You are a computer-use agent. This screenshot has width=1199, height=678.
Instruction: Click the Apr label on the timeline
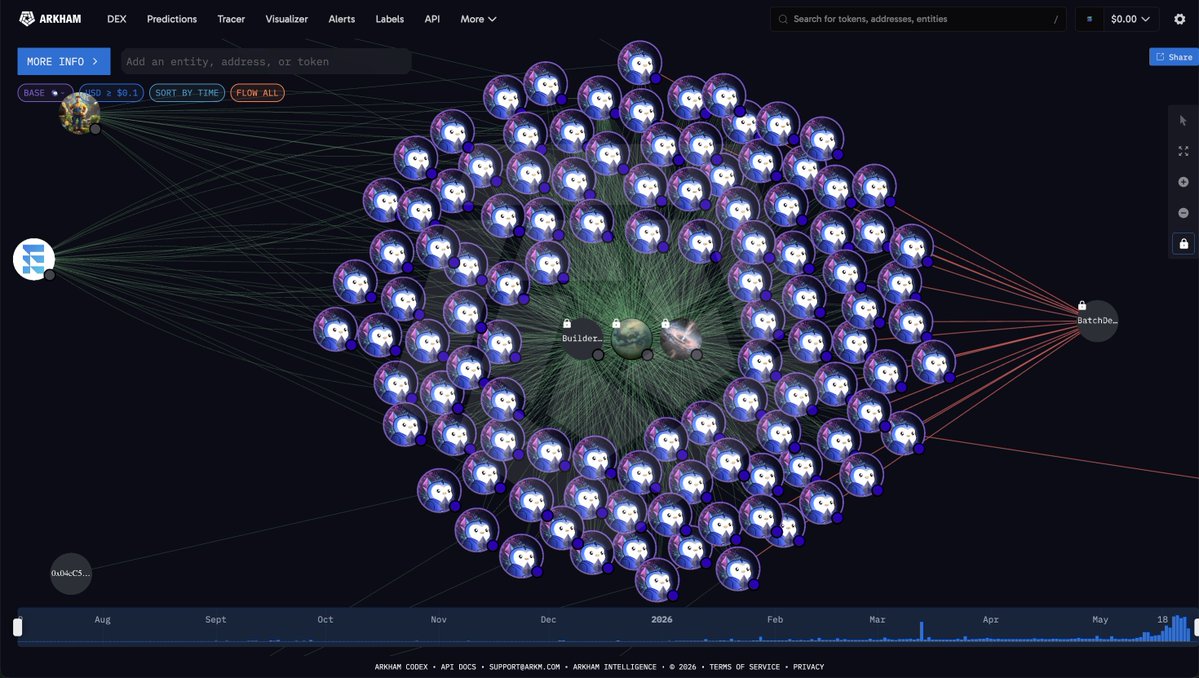(990, 619)
